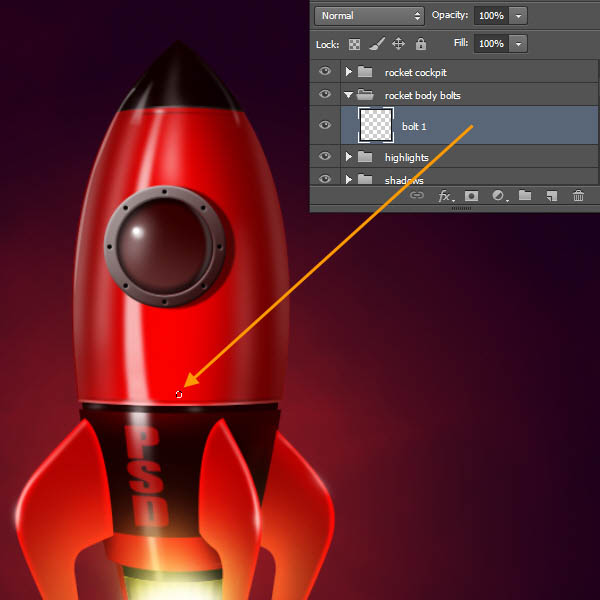Collapse the rocket body bolts group

(x=348, y=95)
